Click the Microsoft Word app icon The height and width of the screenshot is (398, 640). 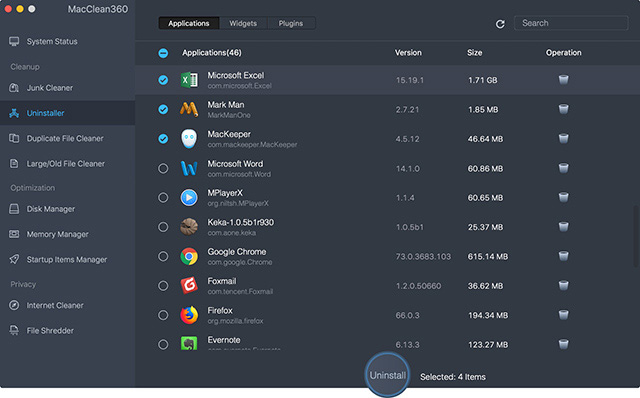189,168
